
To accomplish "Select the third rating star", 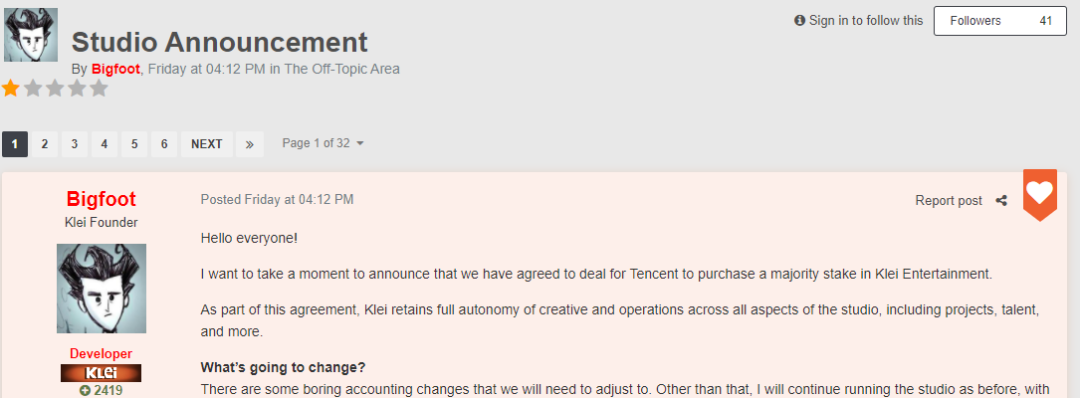I will coord(55,88).
